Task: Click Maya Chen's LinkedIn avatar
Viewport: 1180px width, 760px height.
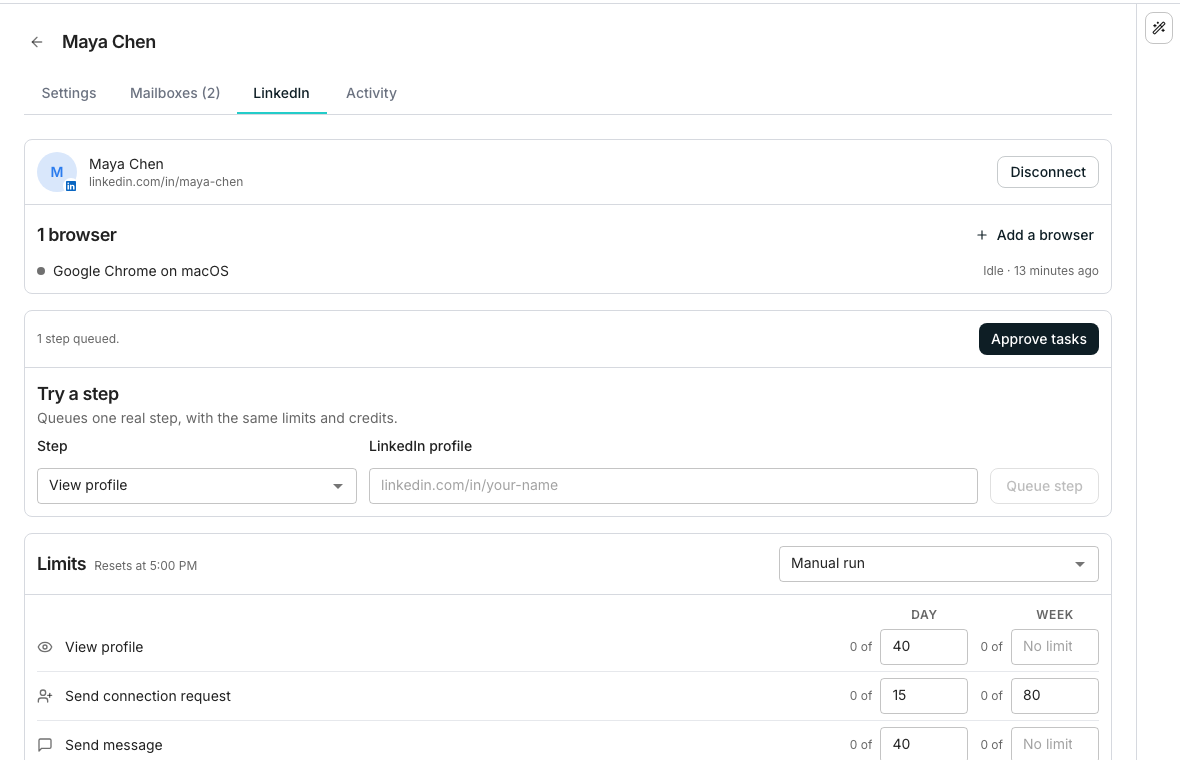Action: pos(57,172)
